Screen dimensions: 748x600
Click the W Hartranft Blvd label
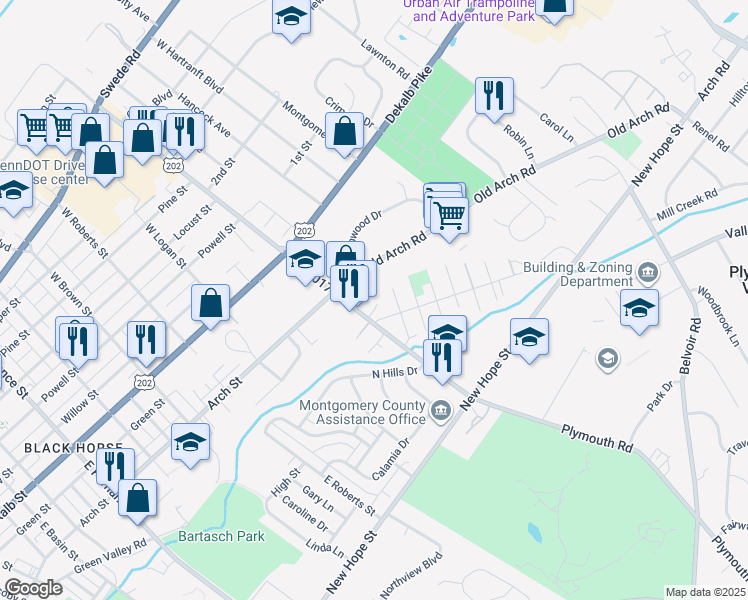click(x=189, y=66)
